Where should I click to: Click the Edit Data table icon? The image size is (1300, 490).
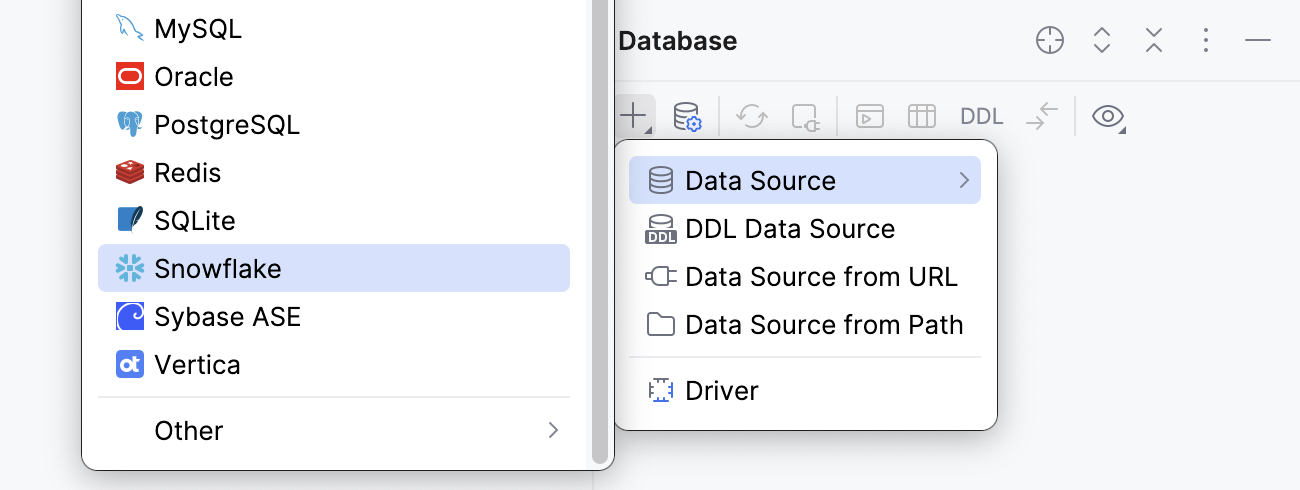[921, 117]
